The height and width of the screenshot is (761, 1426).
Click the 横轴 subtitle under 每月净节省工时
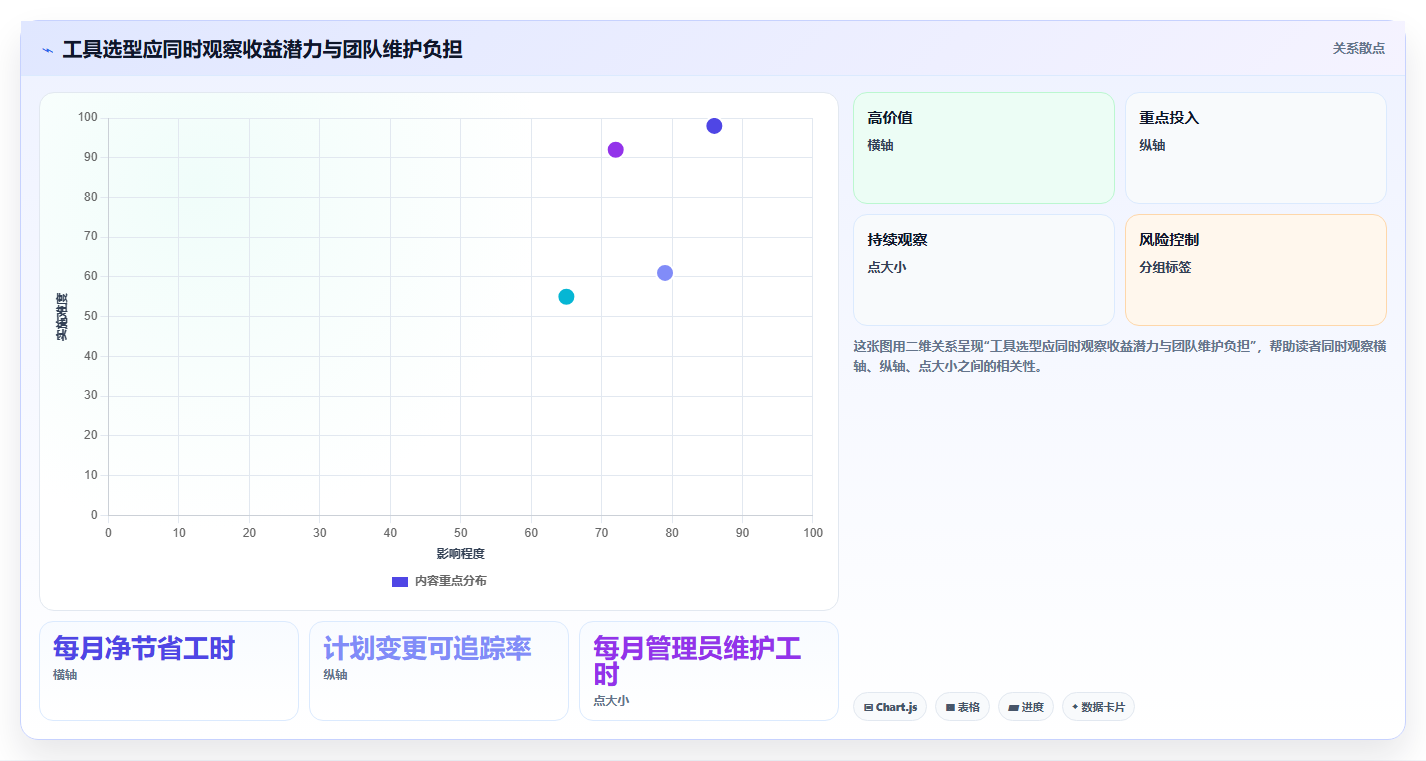click(65, 675)
